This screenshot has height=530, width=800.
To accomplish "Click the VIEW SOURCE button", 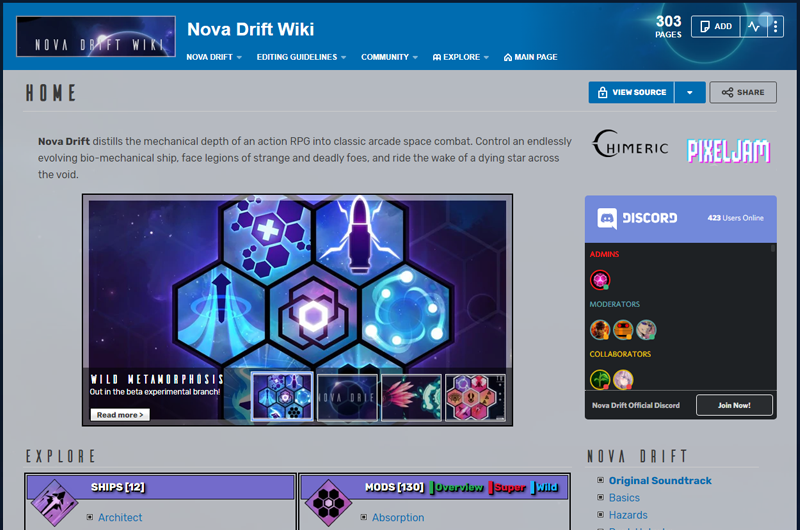I will pyautogui.click(x=631, y=92).
